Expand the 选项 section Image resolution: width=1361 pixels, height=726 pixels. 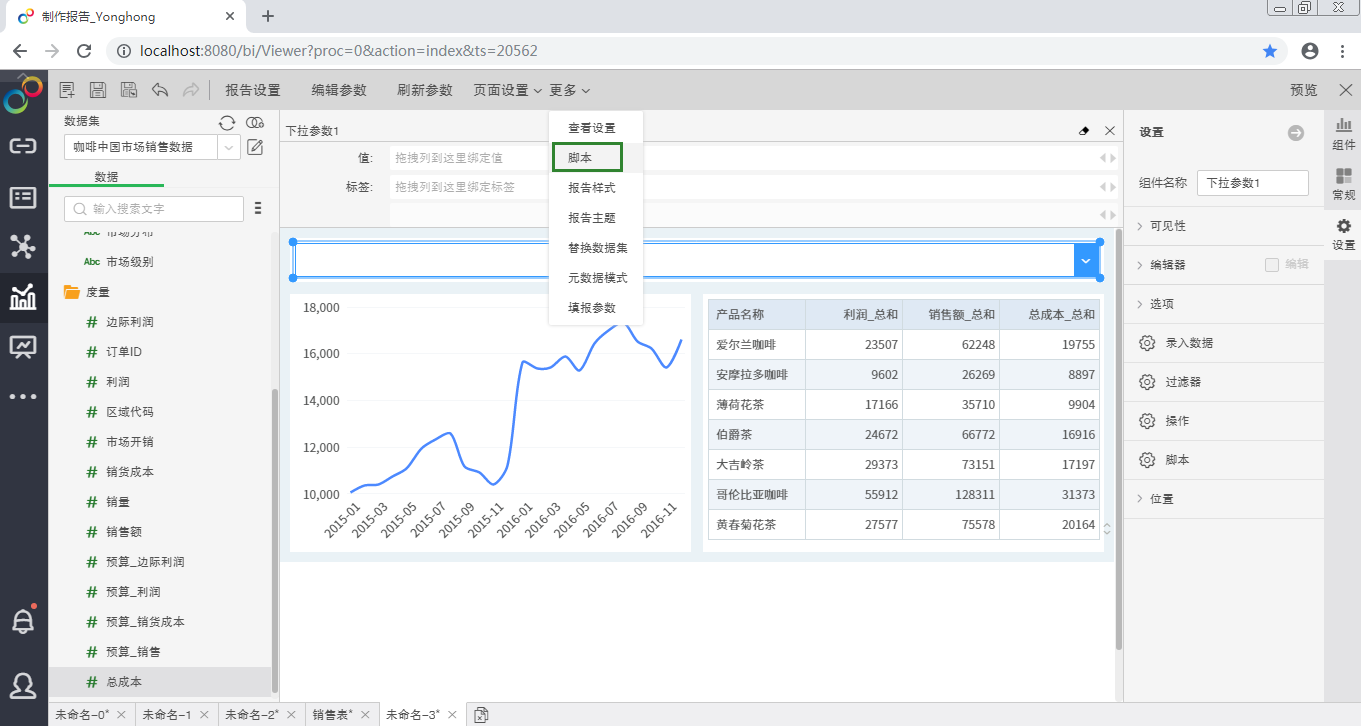click(1161, 304)
